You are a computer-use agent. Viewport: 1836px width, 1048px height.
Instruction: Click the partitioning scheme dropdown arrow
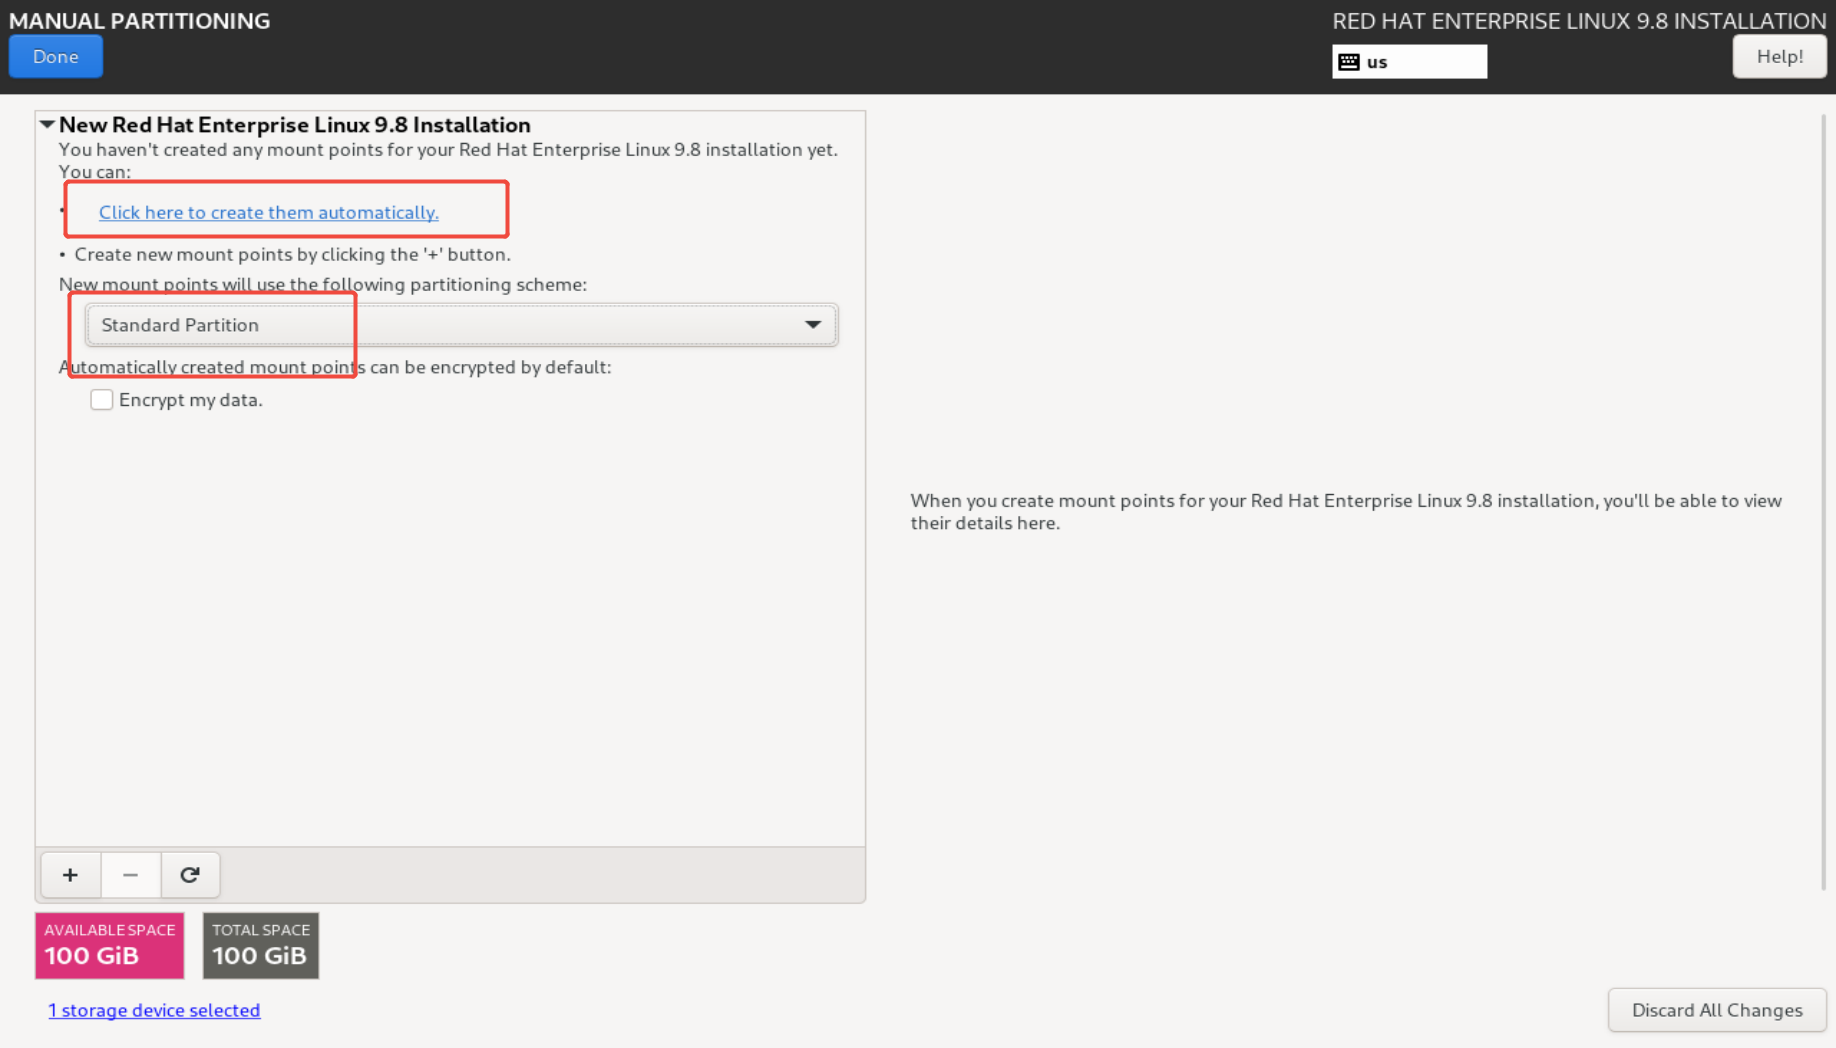813,325
